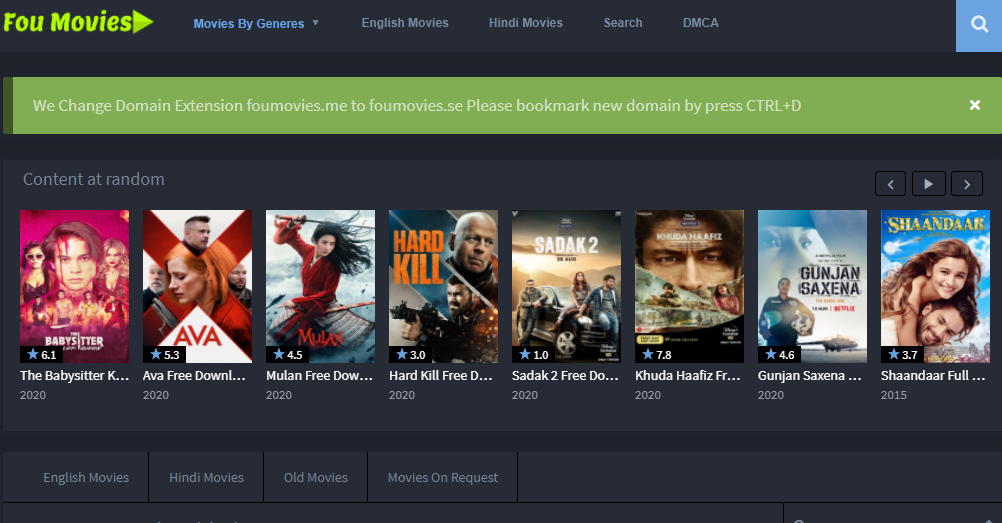Open the Hard Kill movie poster

[x=443, y=286]
